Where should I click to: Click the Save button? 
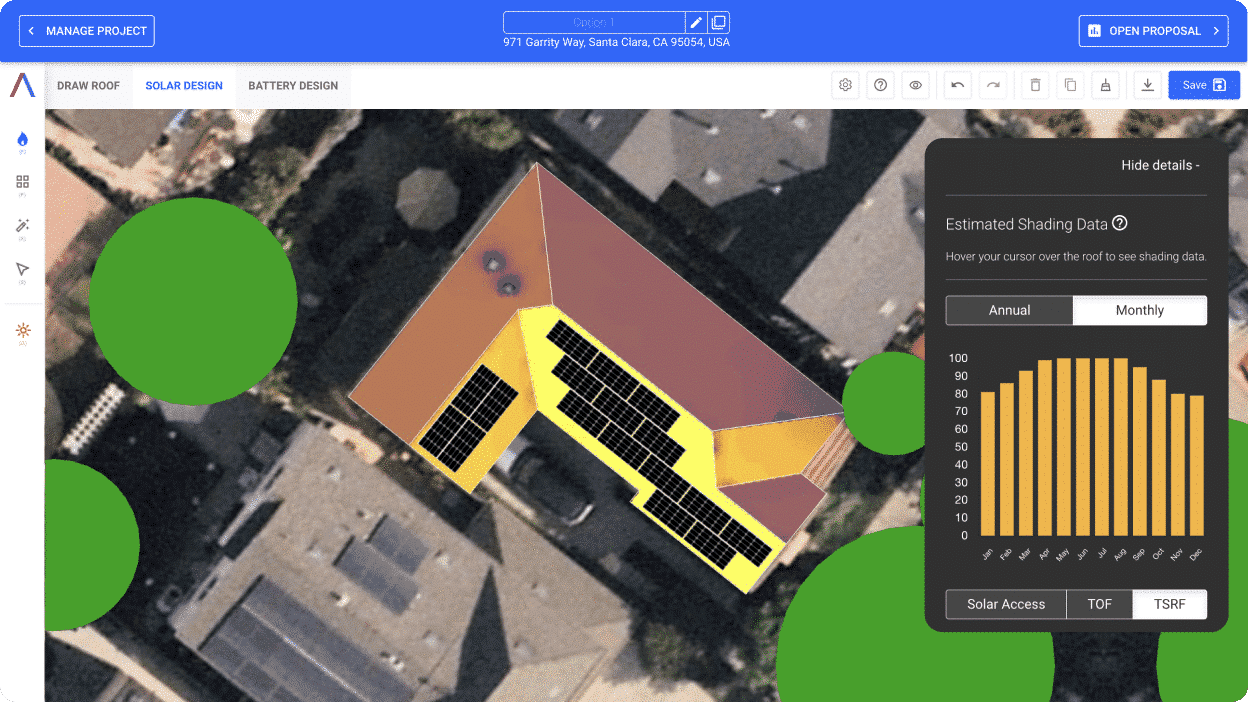[1204, 85]
